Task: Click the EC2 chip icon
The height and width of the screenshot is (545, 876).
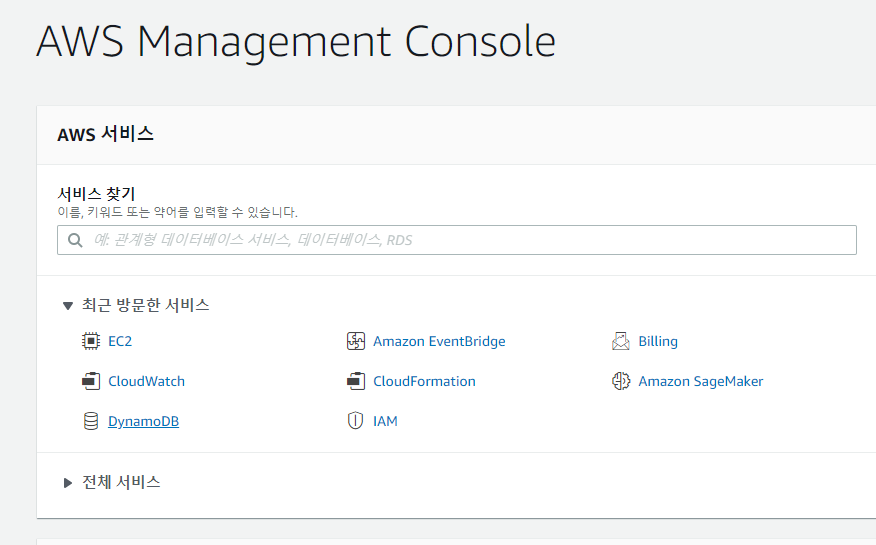Action: tap(91, 341)
